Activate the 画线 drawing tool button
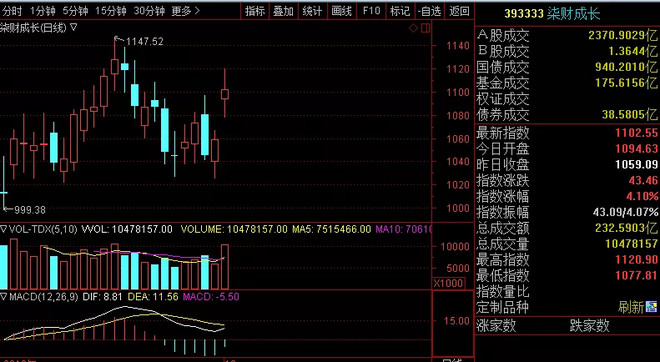 [341, 11]
